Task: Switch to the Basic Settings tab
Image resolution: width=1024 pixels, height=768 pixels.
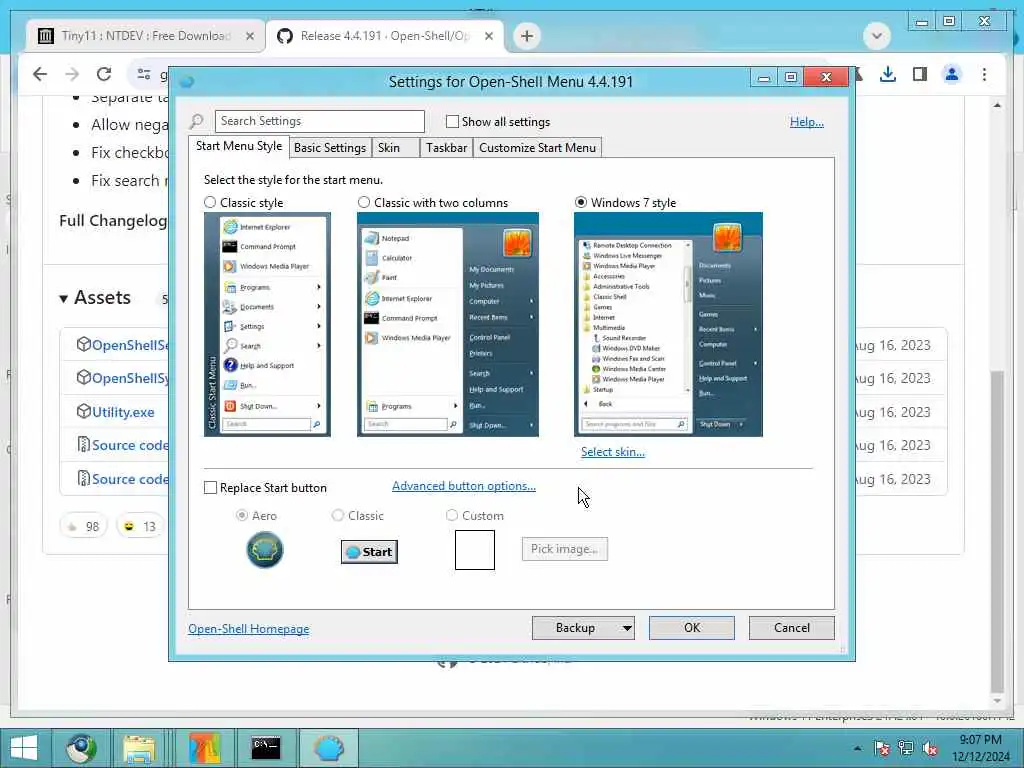Action: tap(330, 148)
